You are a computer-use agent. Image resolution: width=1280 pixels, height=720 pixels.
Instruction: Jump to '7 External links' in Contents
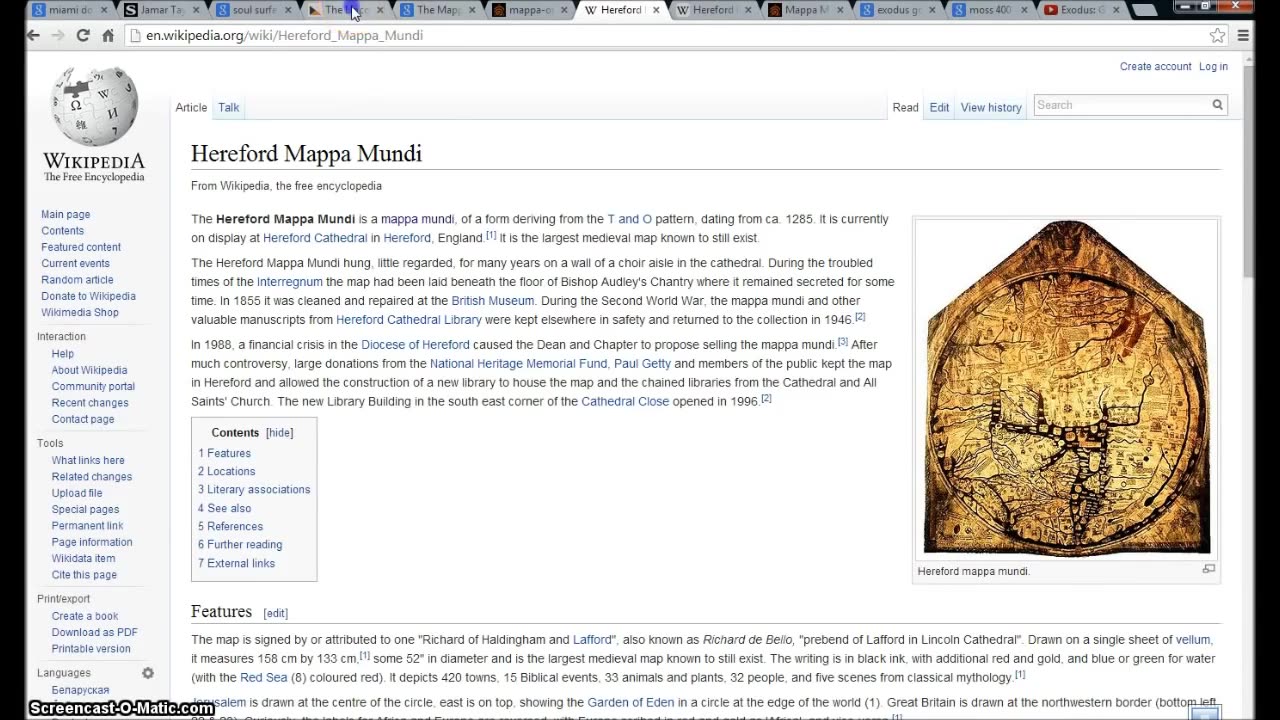[236, 563]
